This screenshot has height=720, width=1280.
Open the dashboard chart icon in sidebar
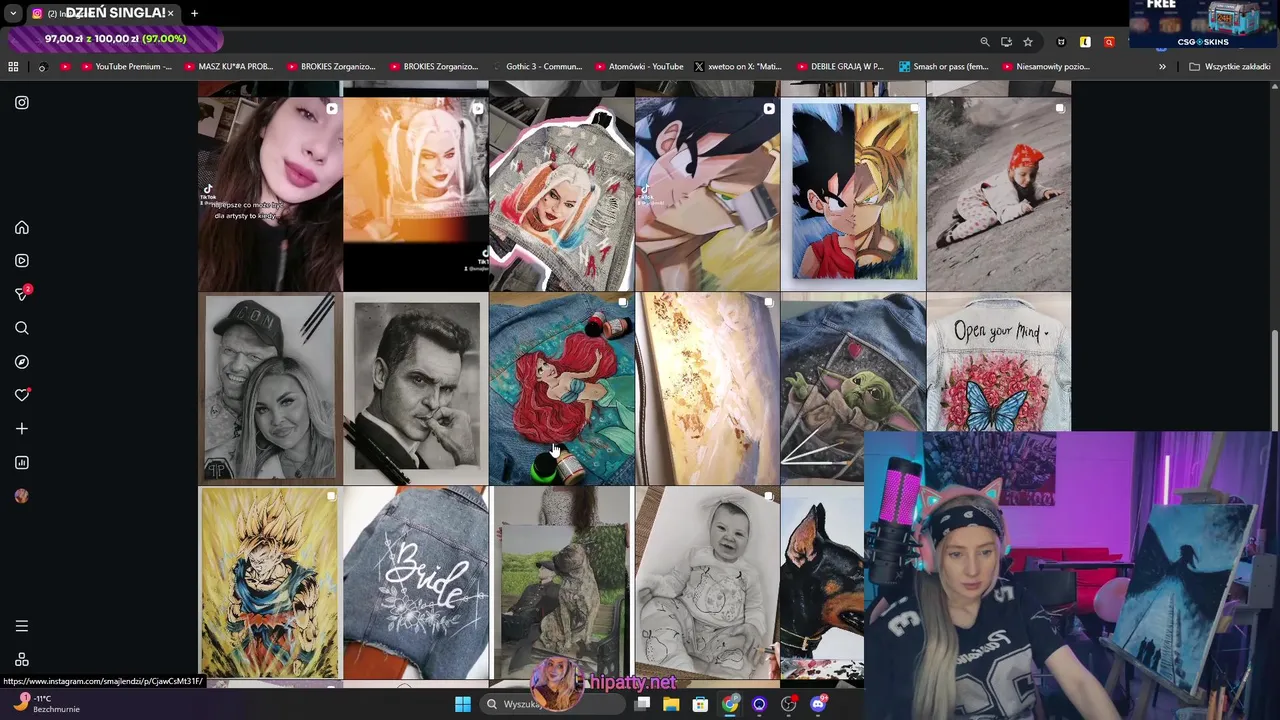pyautogui.click(x=21, y=463)
